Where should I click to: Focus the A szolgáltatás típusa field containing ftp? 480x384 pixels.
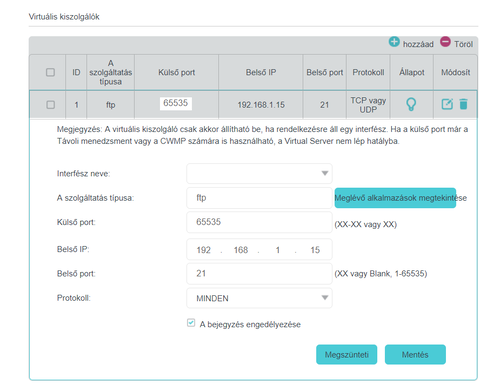[259, 198]
